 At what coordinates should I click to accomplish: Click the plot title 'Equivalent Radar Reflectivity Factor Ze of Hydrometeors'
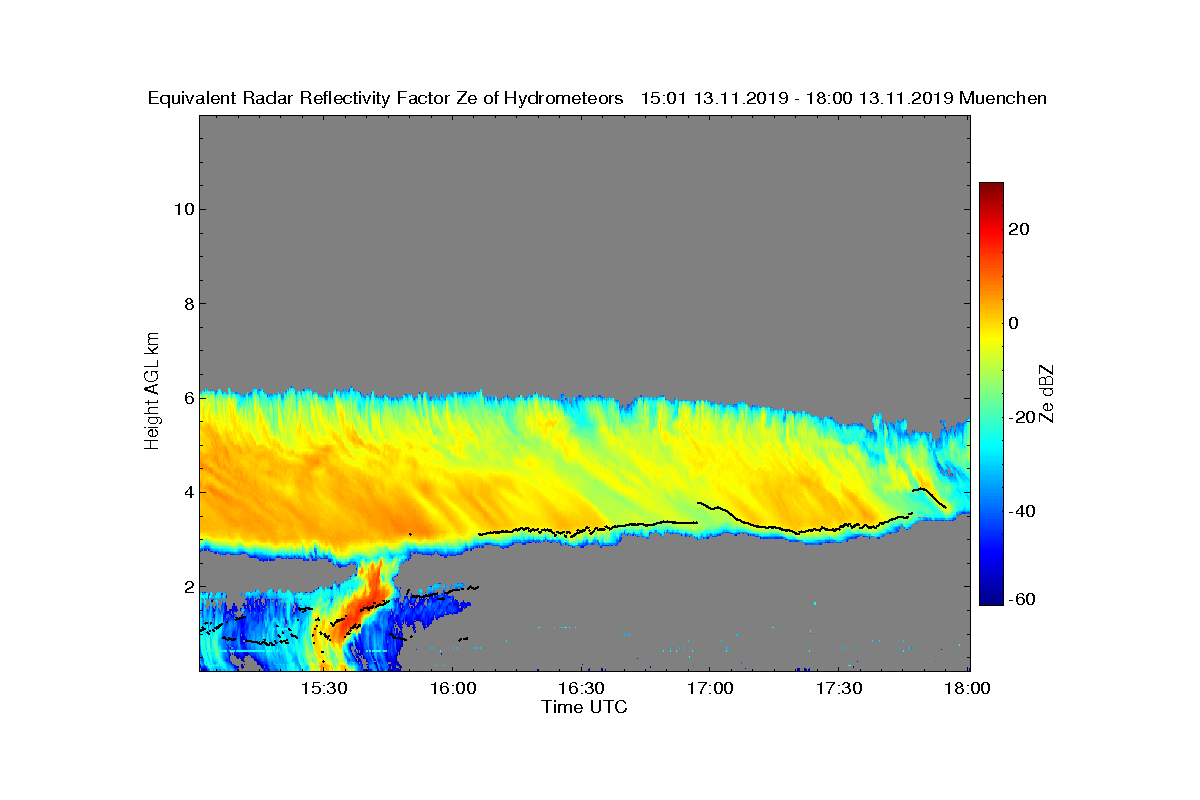[x=386, y=98]
